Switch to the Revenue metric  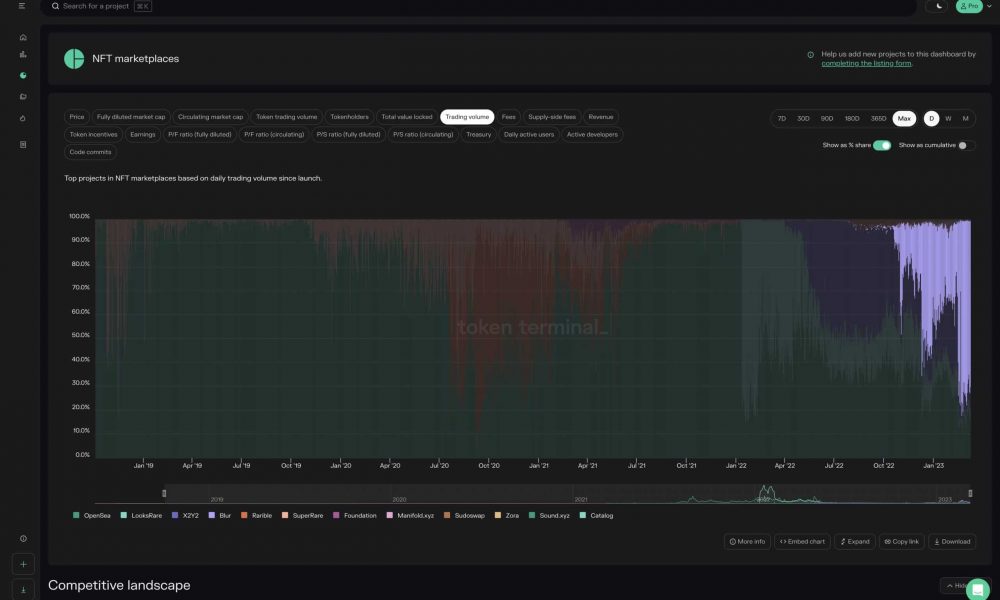[601, 117]
